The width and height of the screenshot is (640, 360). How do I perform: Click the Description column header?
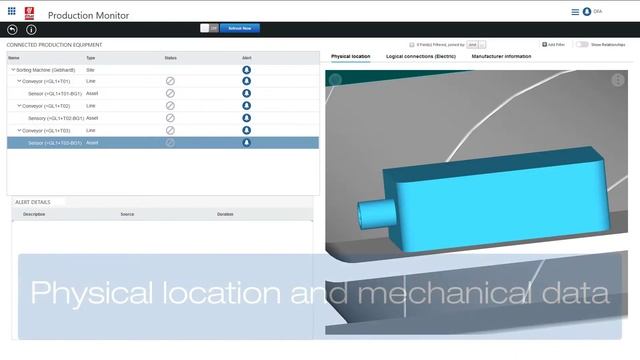(34, 214)
